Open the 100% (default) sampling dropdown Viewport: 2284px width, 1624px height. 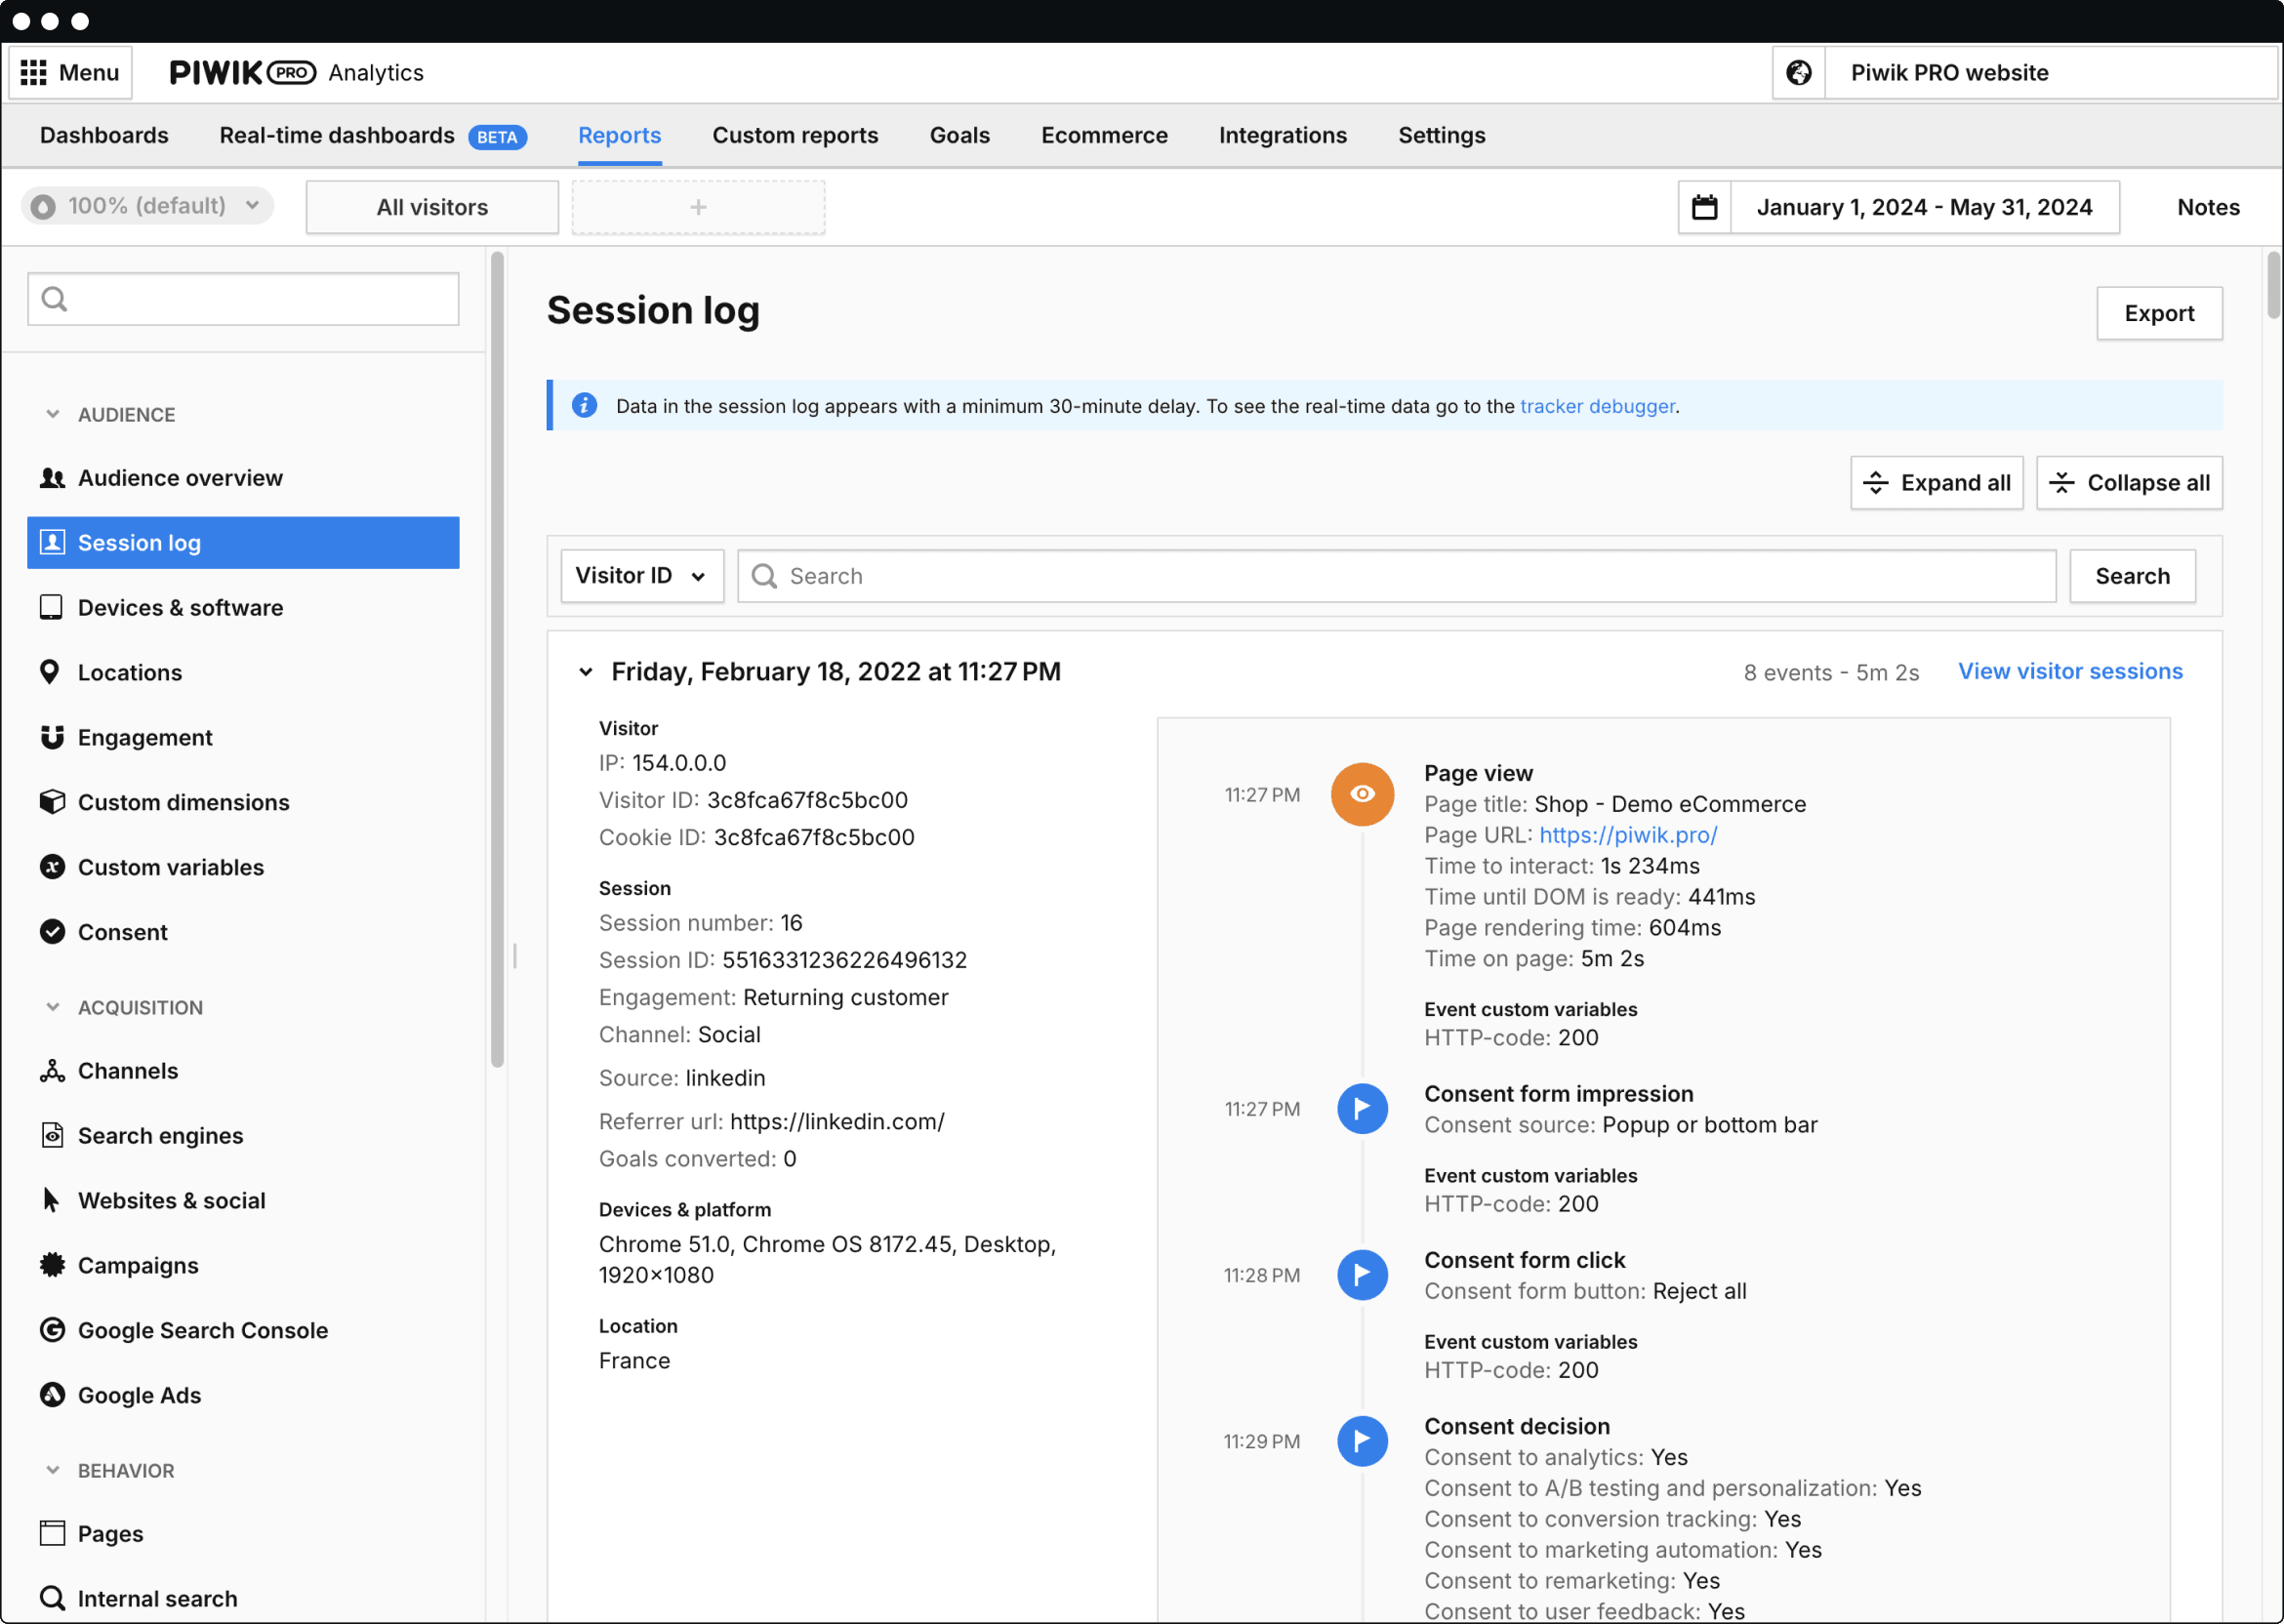click(x=147, y=206)
